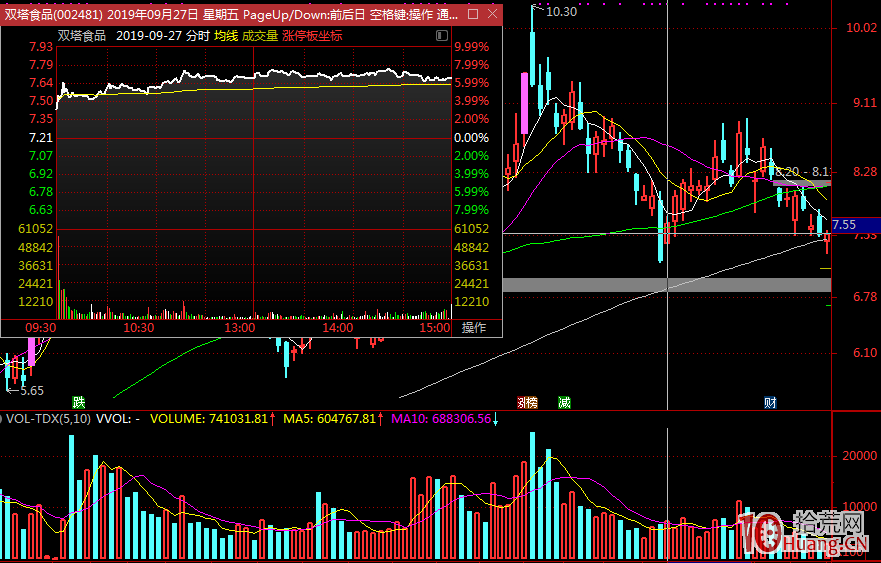Screen dimensions: 881x563
Task: Open the 操作 menu in the intraday popup
Action: pyautogui.click(x=474, y=327)
